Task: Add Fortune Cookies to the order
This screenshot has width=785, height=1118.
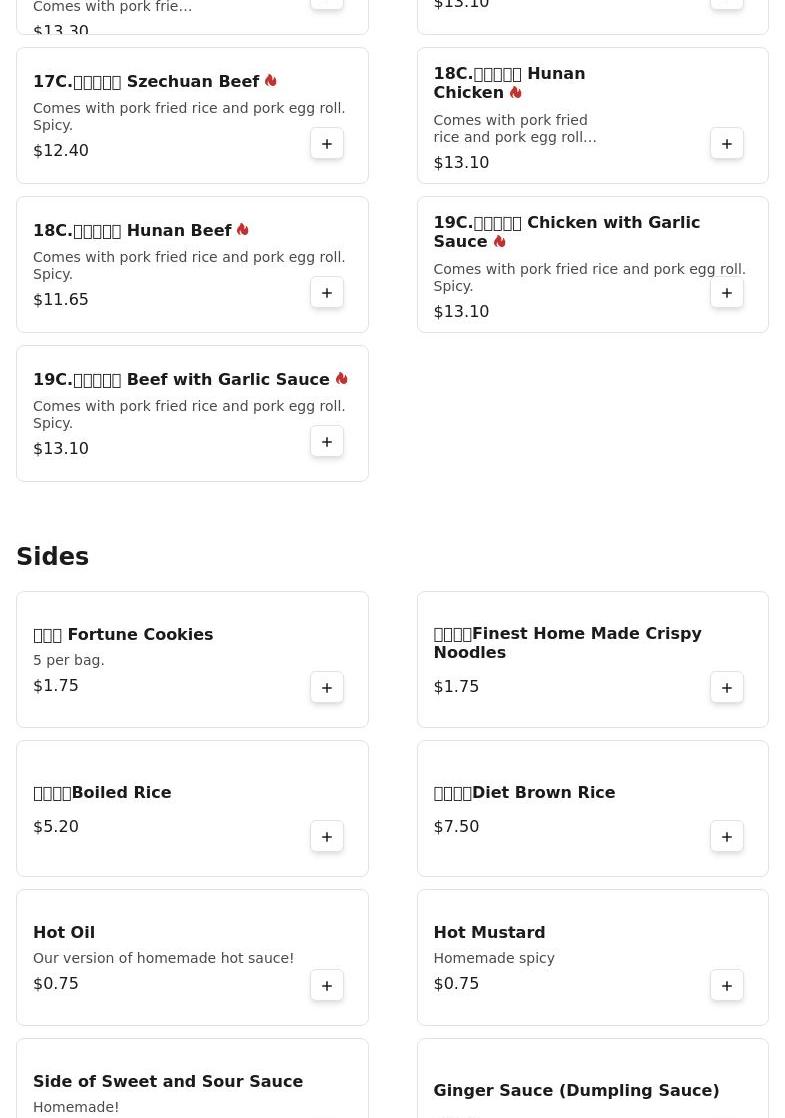Action: click(x=327, y=688)
